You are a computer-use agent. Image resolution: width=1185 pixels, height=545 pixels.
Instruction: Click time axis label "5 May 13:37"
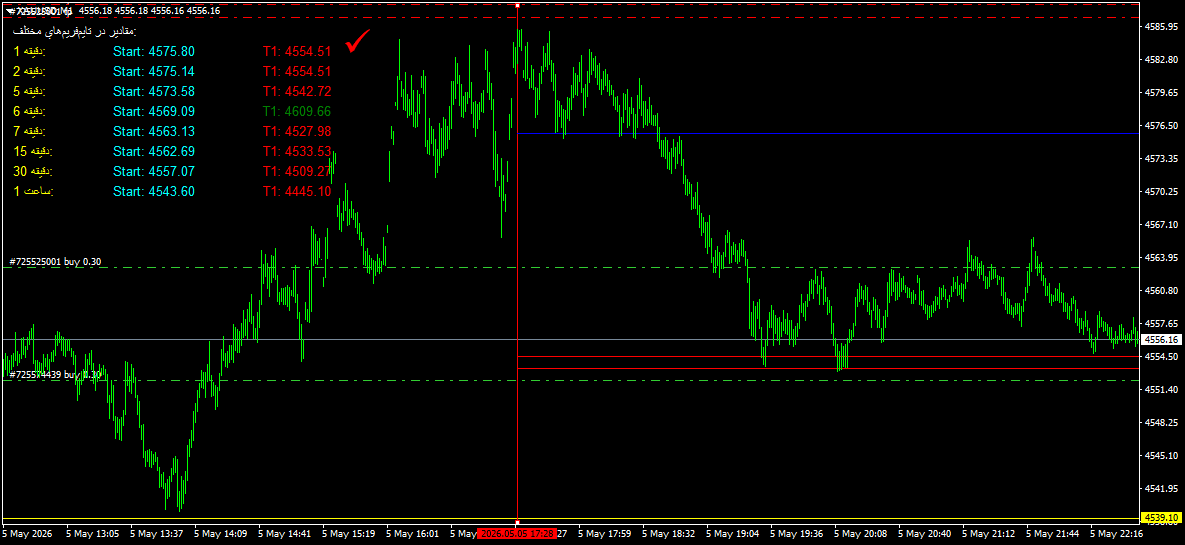pos(156,534)
